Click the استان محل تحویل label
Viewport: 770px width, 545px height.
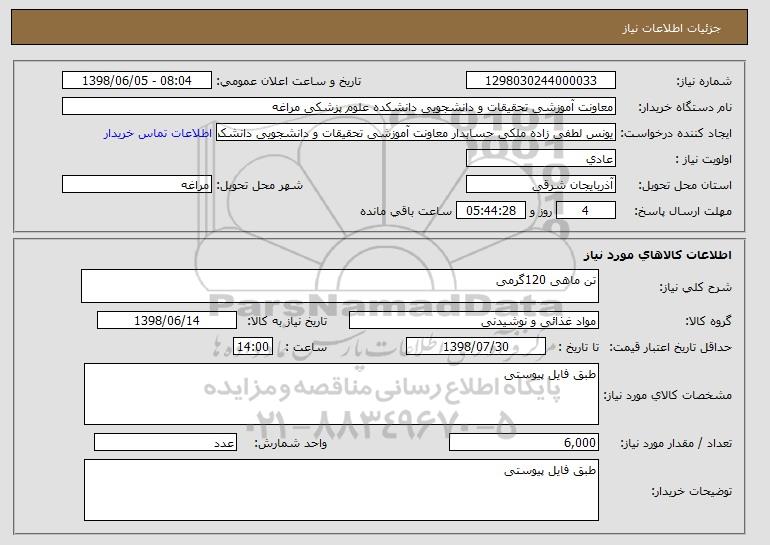[685, 185]
